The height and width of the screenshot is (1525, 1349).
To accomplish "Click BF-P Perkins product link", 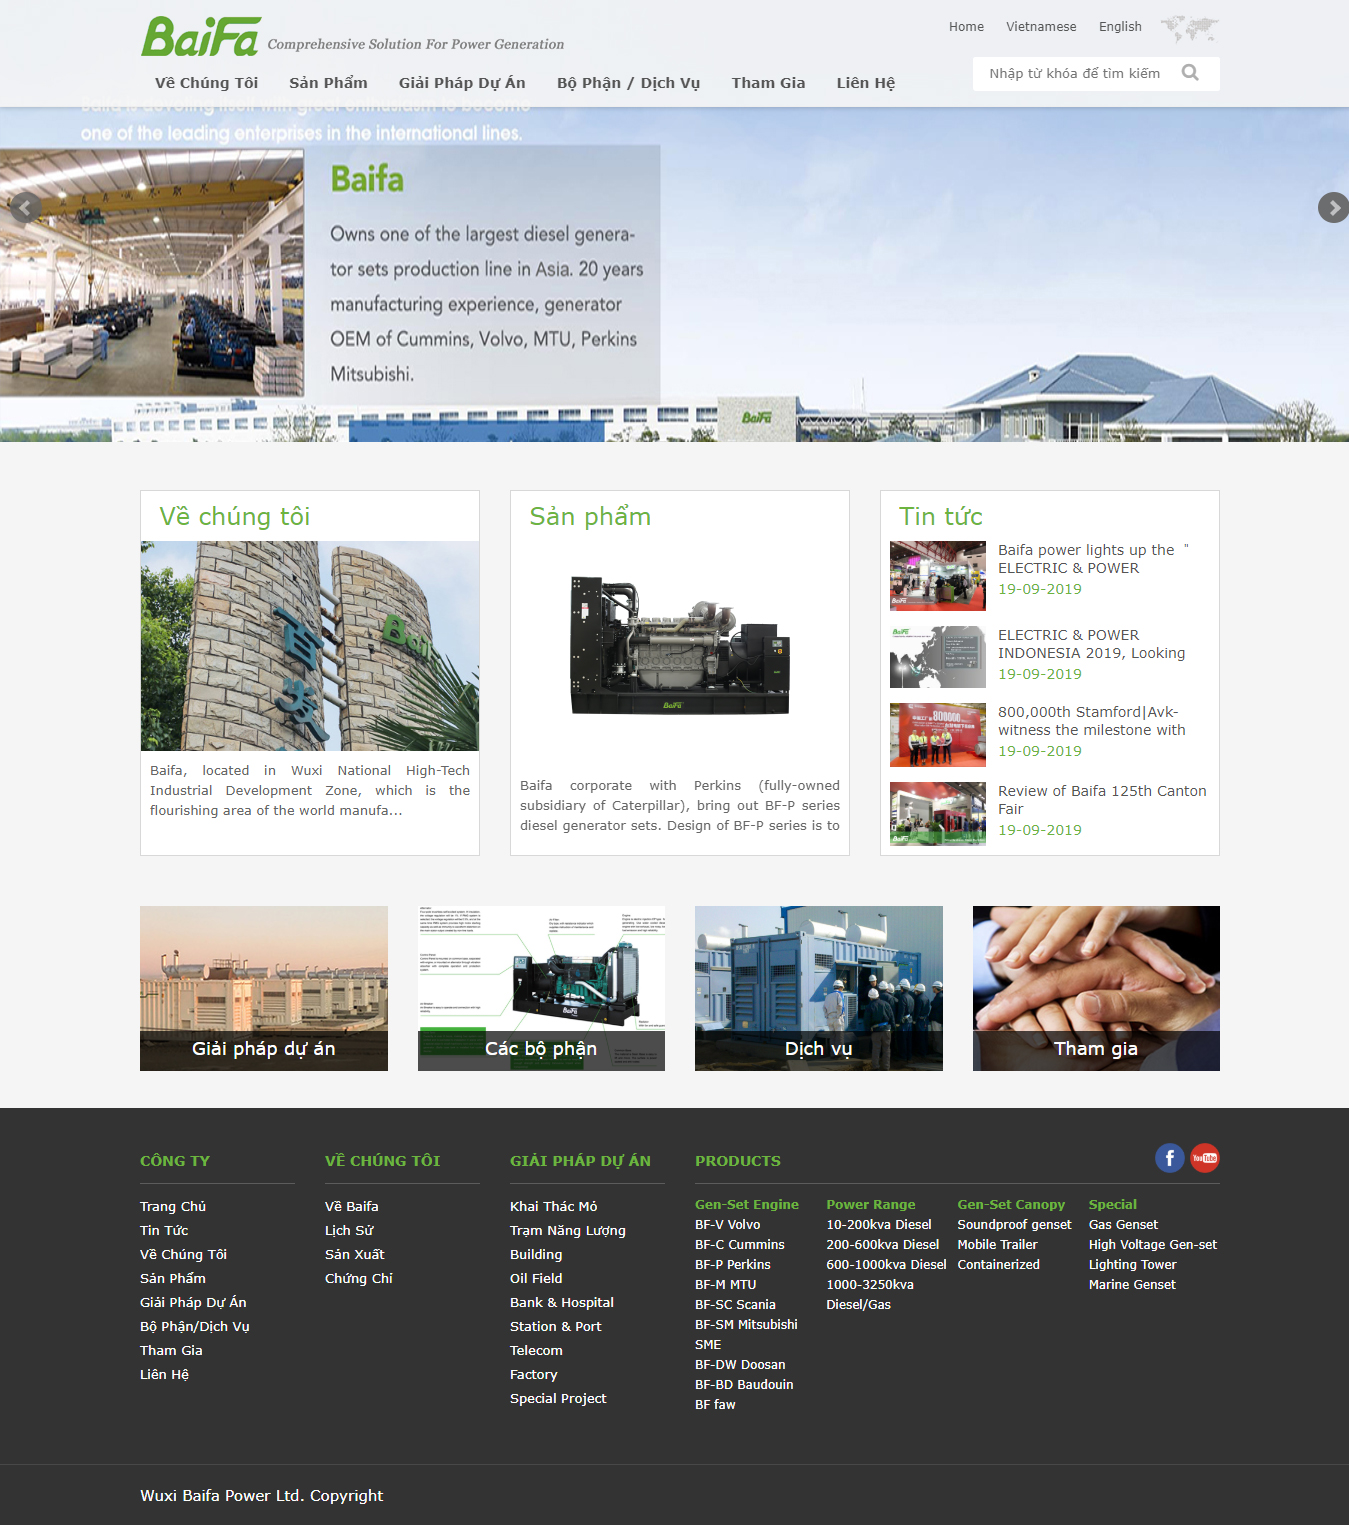I will pos(733,1265).
